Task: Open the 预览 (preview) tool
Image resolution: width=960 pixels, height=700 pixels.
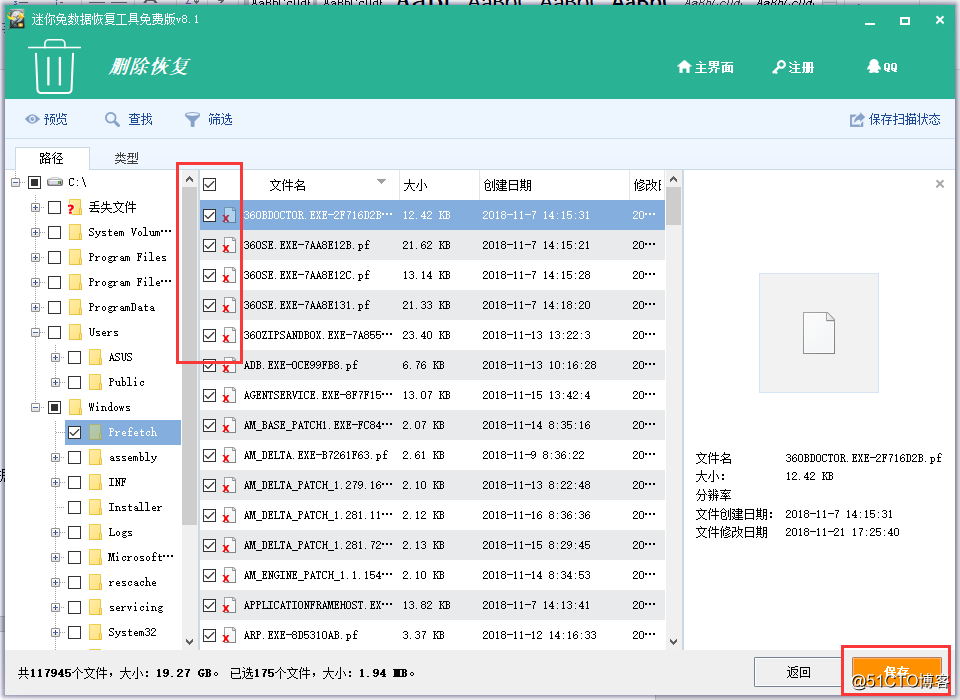Action: pyautogui.click(x=46, y=118)
